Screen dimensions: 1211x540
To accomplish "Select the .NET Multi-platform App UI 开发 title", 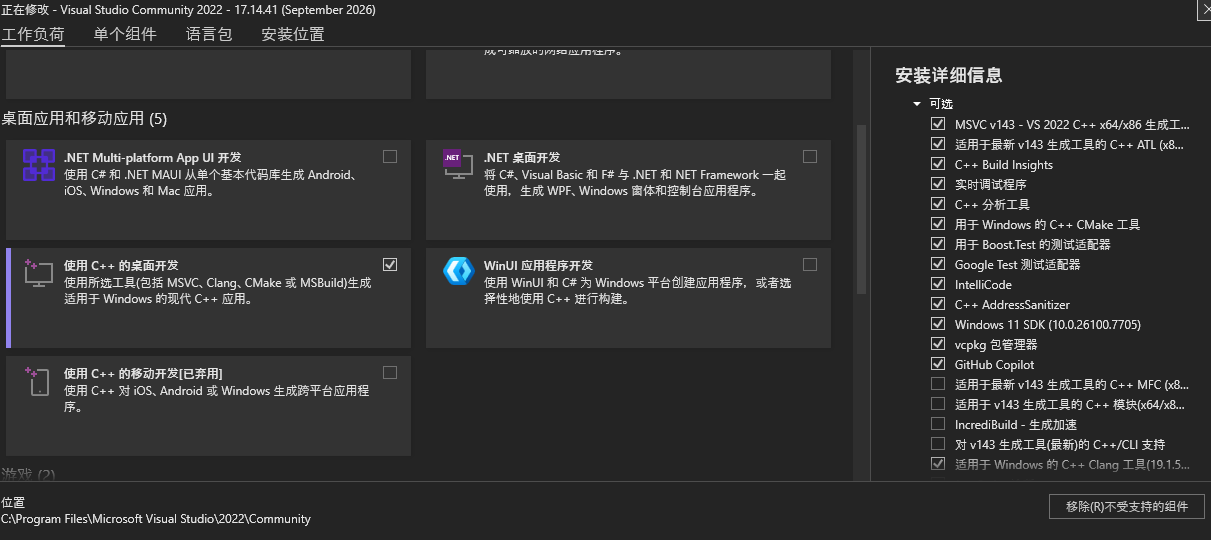I will pyautogui.click(x=153, y=157).
